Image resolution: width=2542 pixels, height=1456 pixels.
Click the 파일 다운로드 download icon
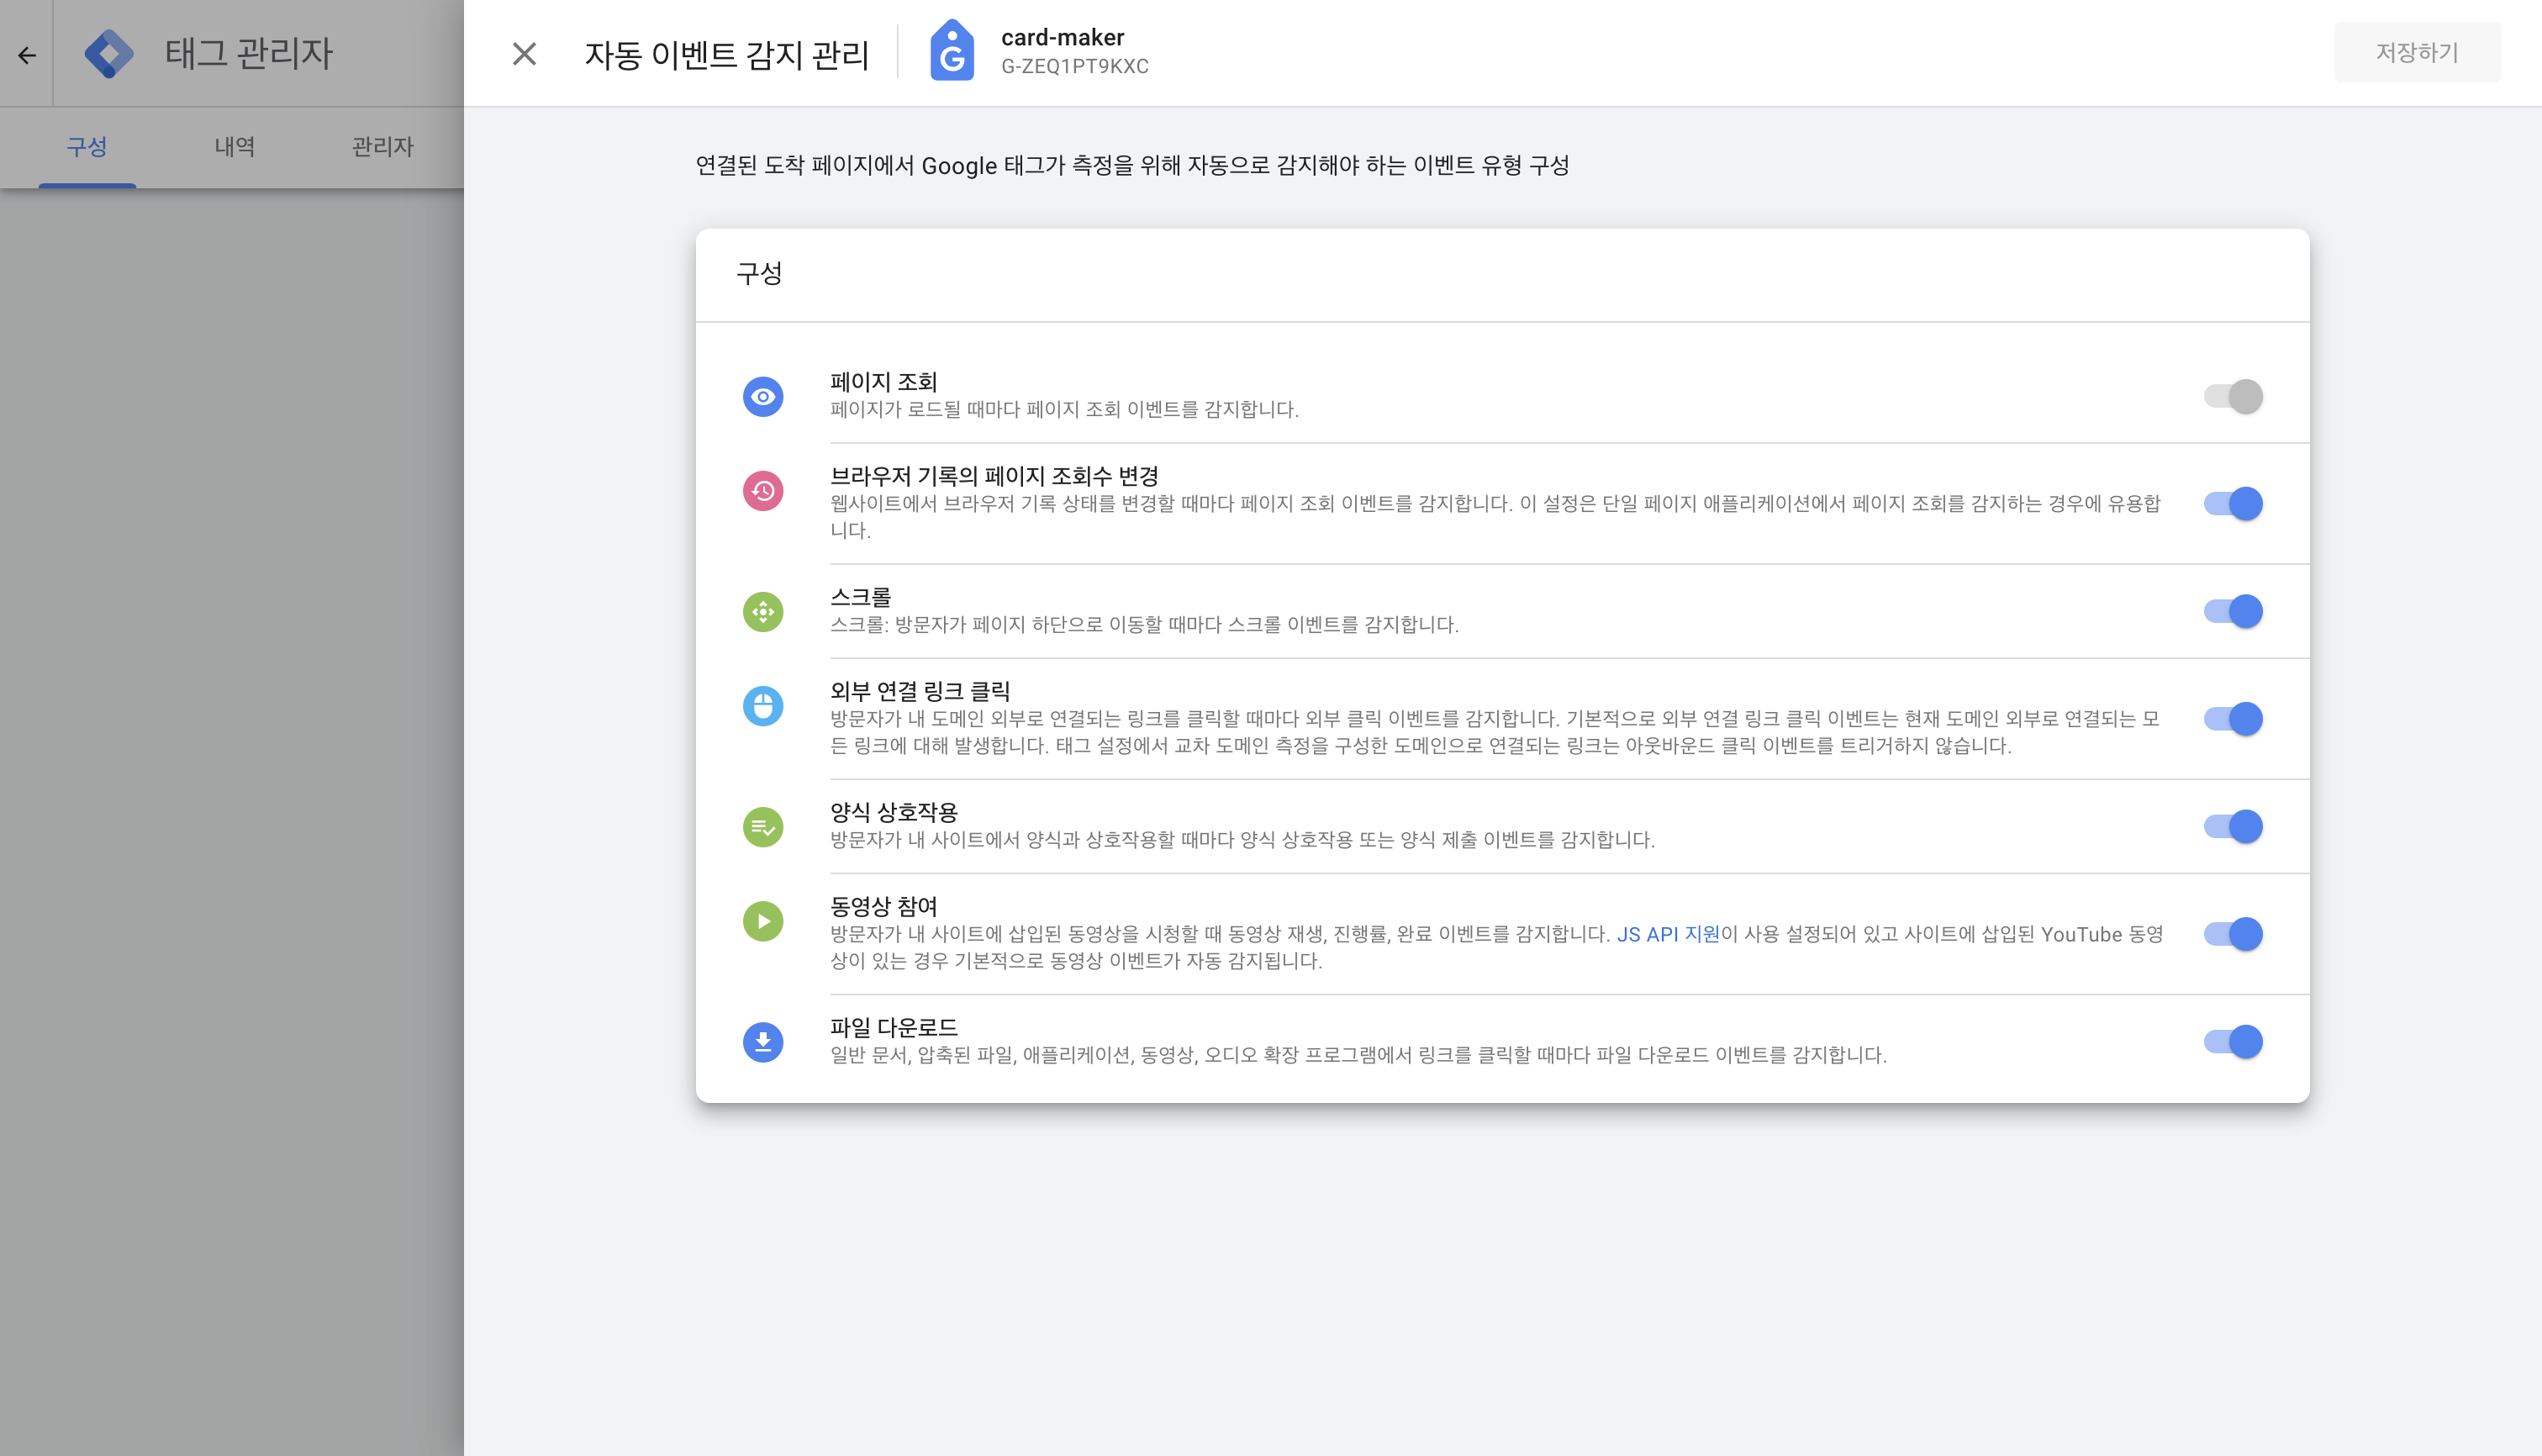click(762, 1042)
